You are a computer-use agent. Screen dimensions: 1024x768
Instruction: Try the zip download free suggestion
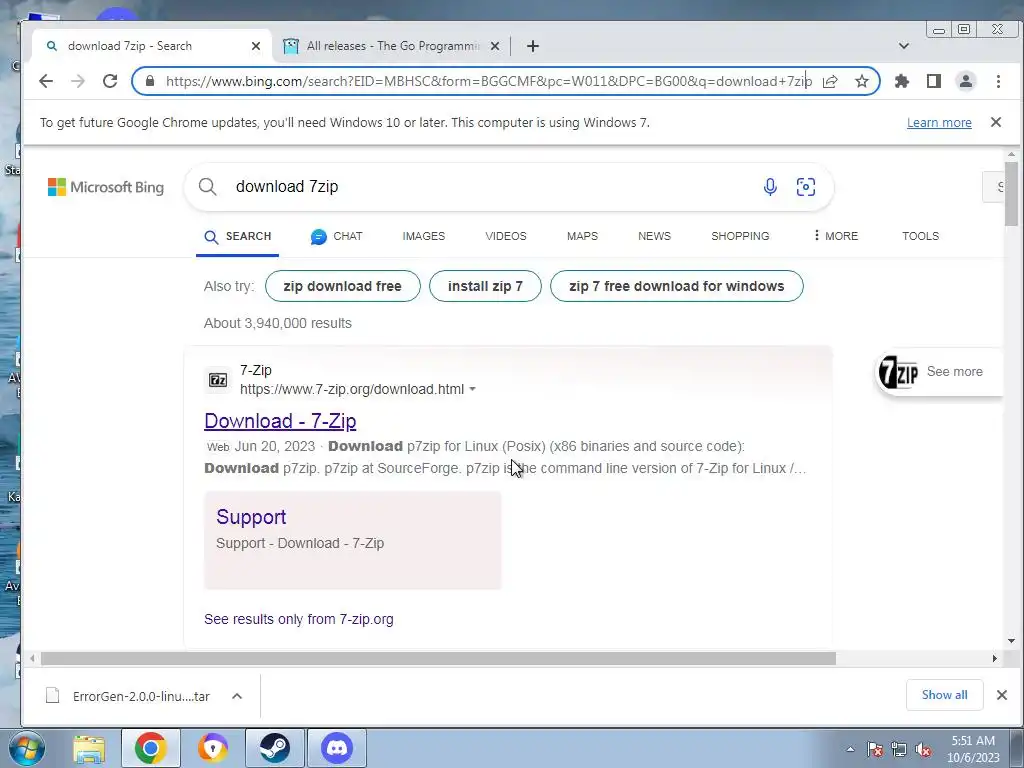coord(343,286)
